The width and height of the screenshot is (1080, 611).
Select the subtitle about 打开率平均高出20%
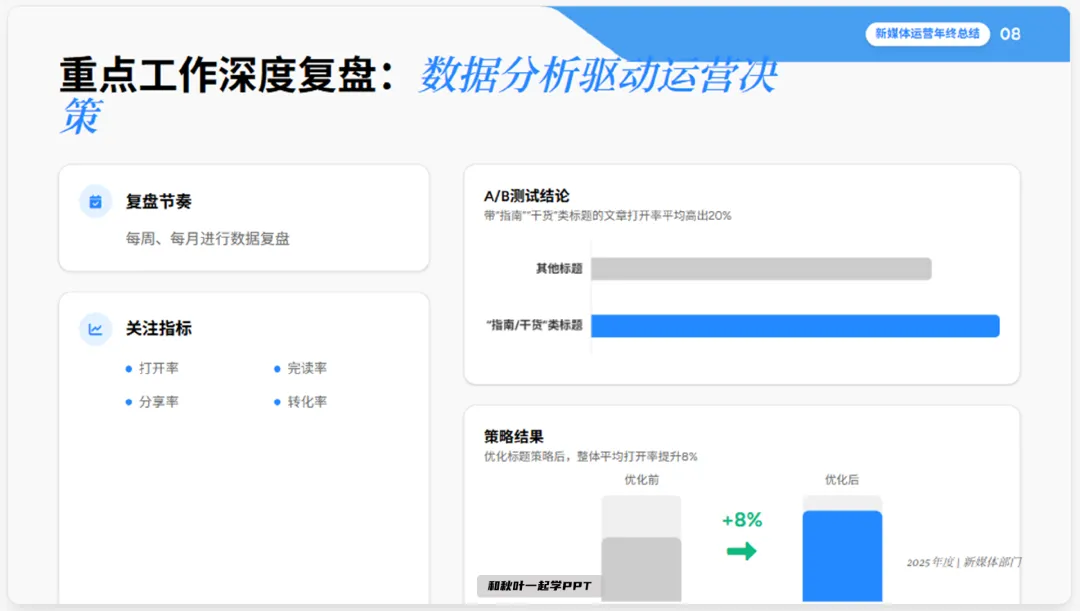pyautogui.click(x=608, y=216)
